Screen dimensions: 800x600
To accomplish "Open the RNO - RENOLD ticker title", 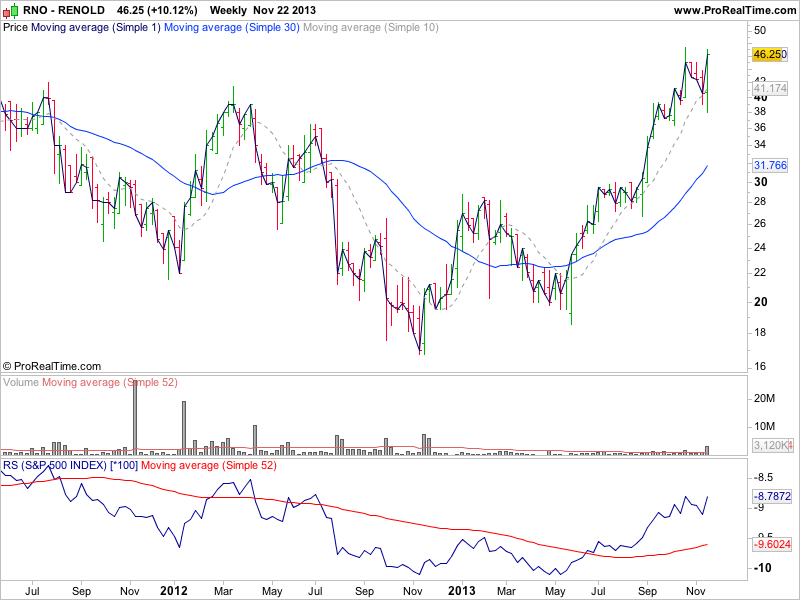I will point(62,10).
